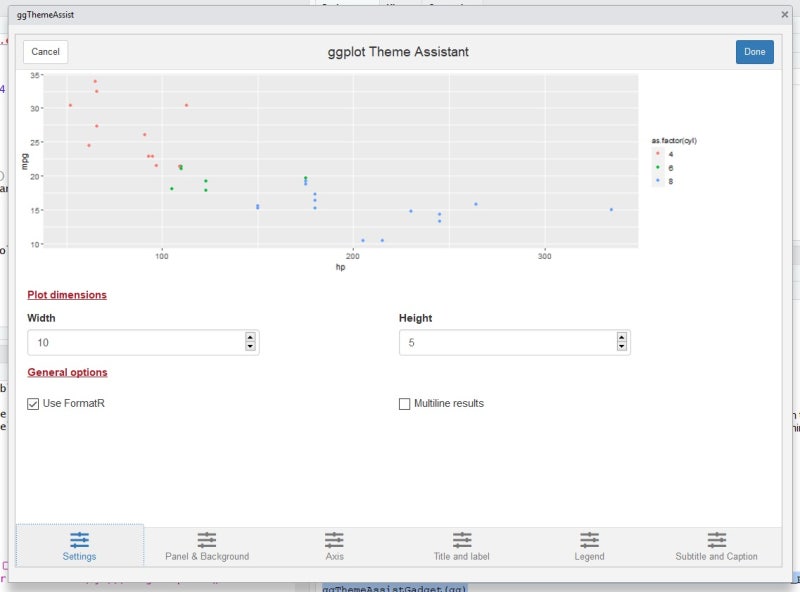Screen dimensions: 800x592
Task: Select the General options heading
Action: [67, 372]
